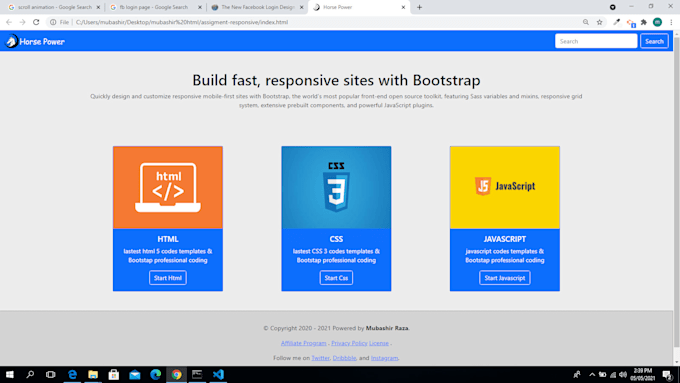Screen dimensions: 680x383
Task: Open the color picker eyedropper extension
Action: coord(616,22)
